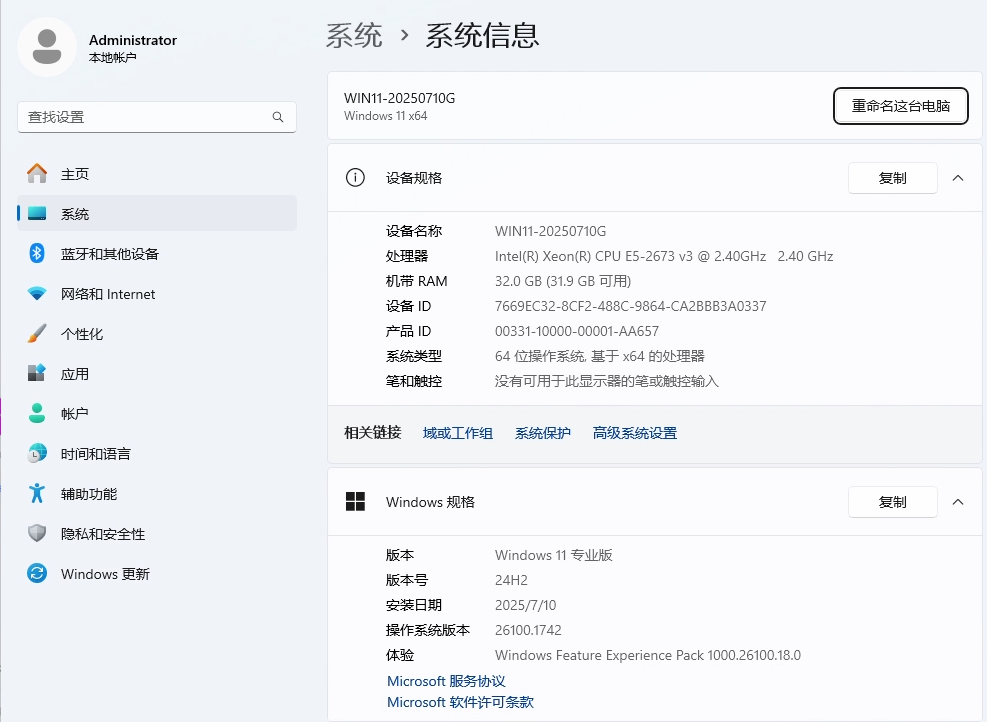Image resolution: width=987 pixels, height=722 pixels.
Task: Collapse the Windows 规格 section chevron
Action: (958, 502)
